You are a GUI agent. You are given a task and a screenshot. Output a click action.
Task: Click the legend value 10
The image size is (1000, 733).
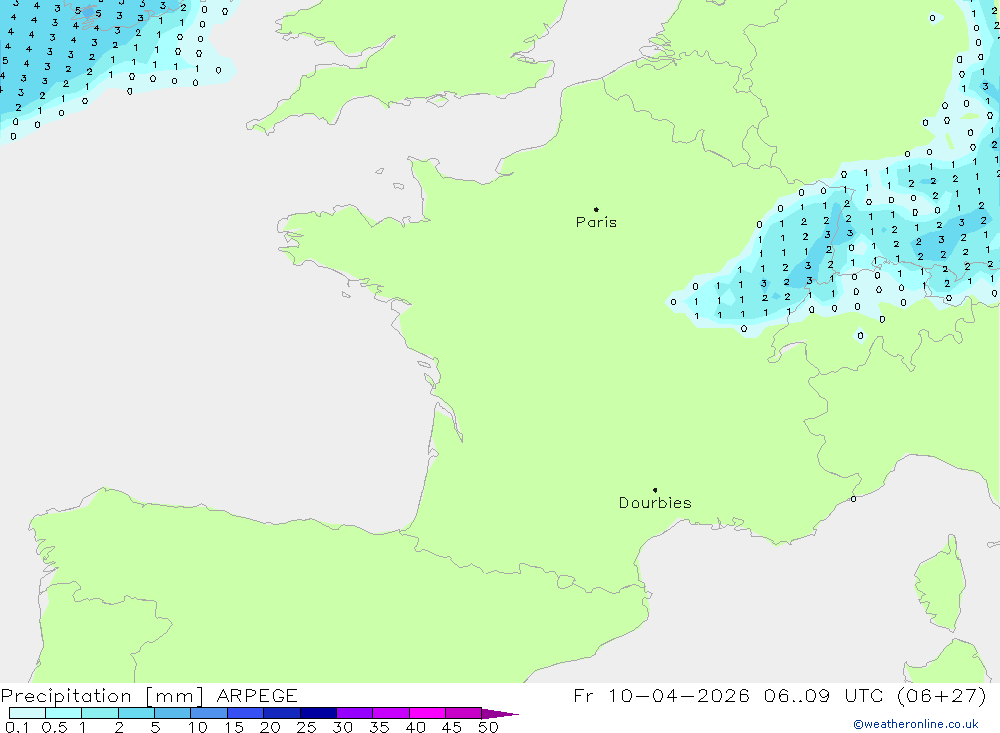coord(198,727)
